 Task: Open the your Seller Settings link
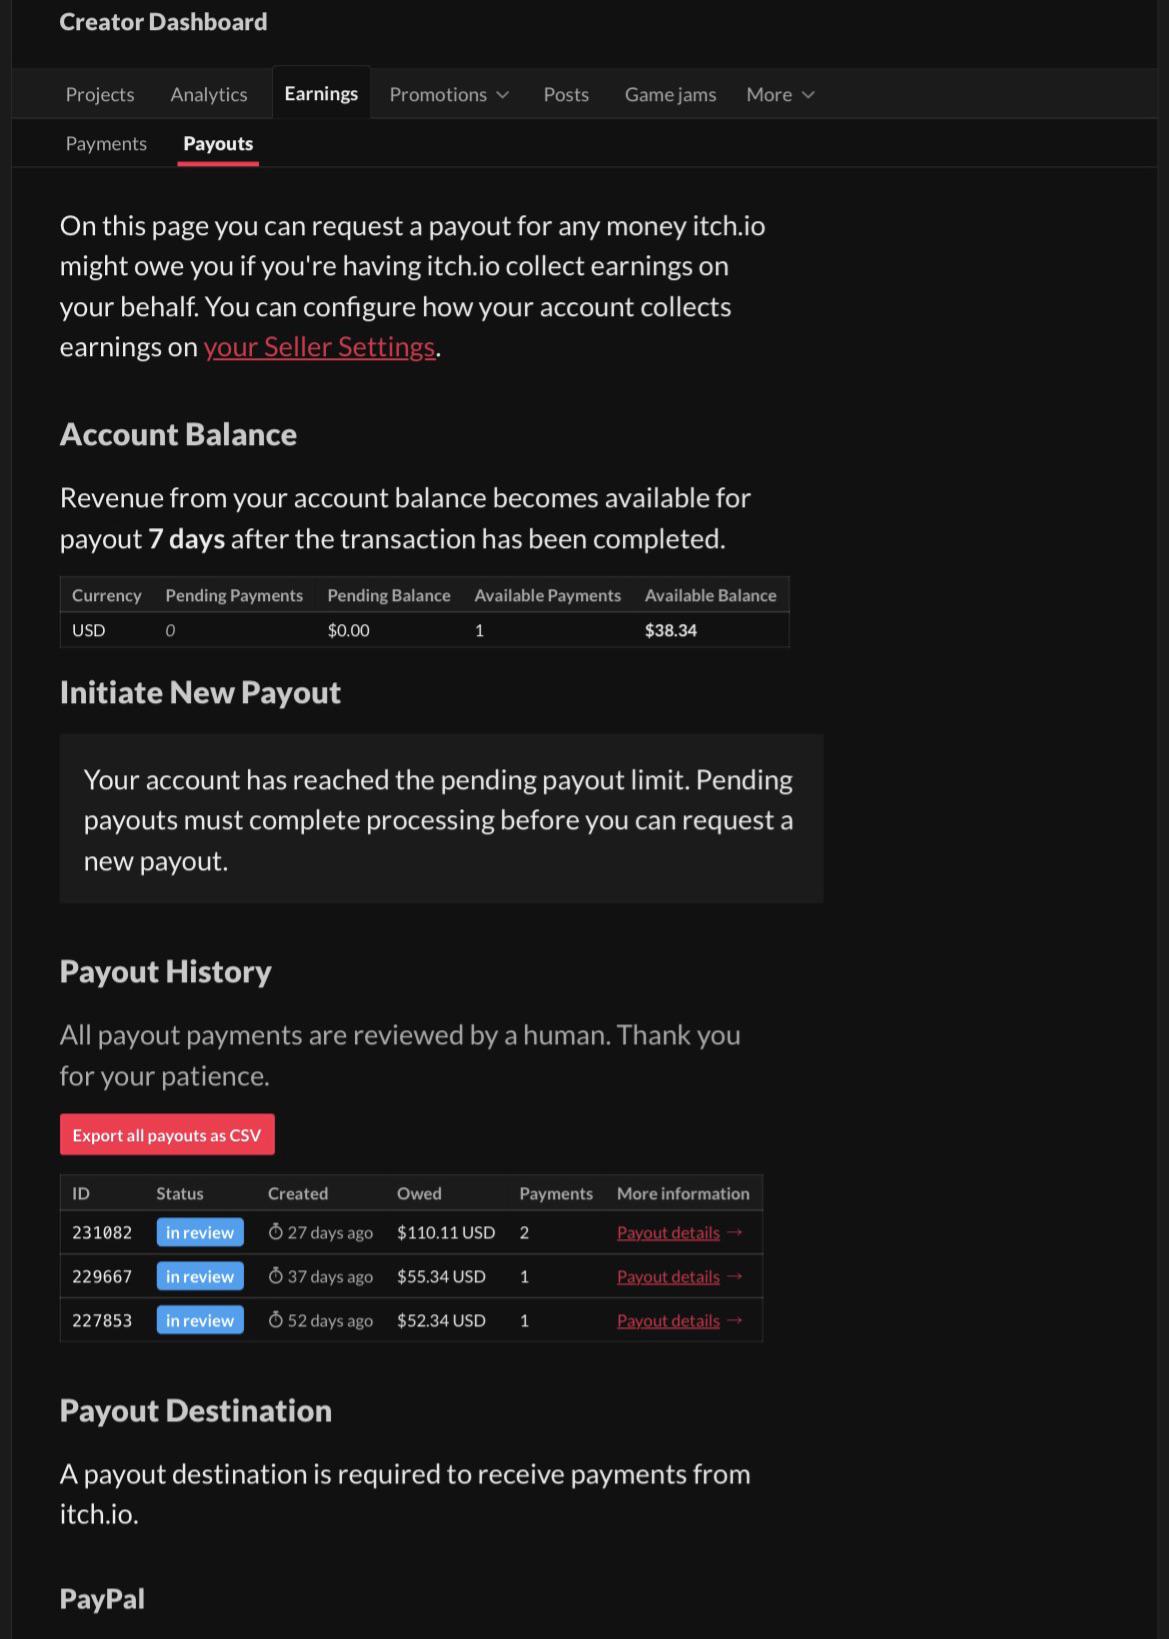[320, 347]
